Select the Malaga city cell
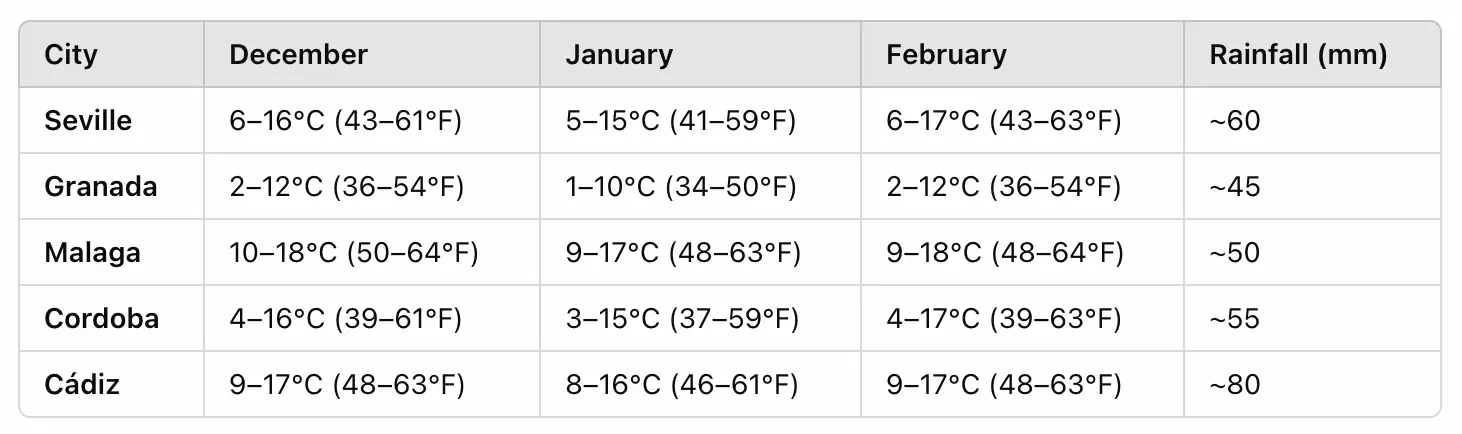This screenshot has height=434, width=1462. [x=92, y=253]
